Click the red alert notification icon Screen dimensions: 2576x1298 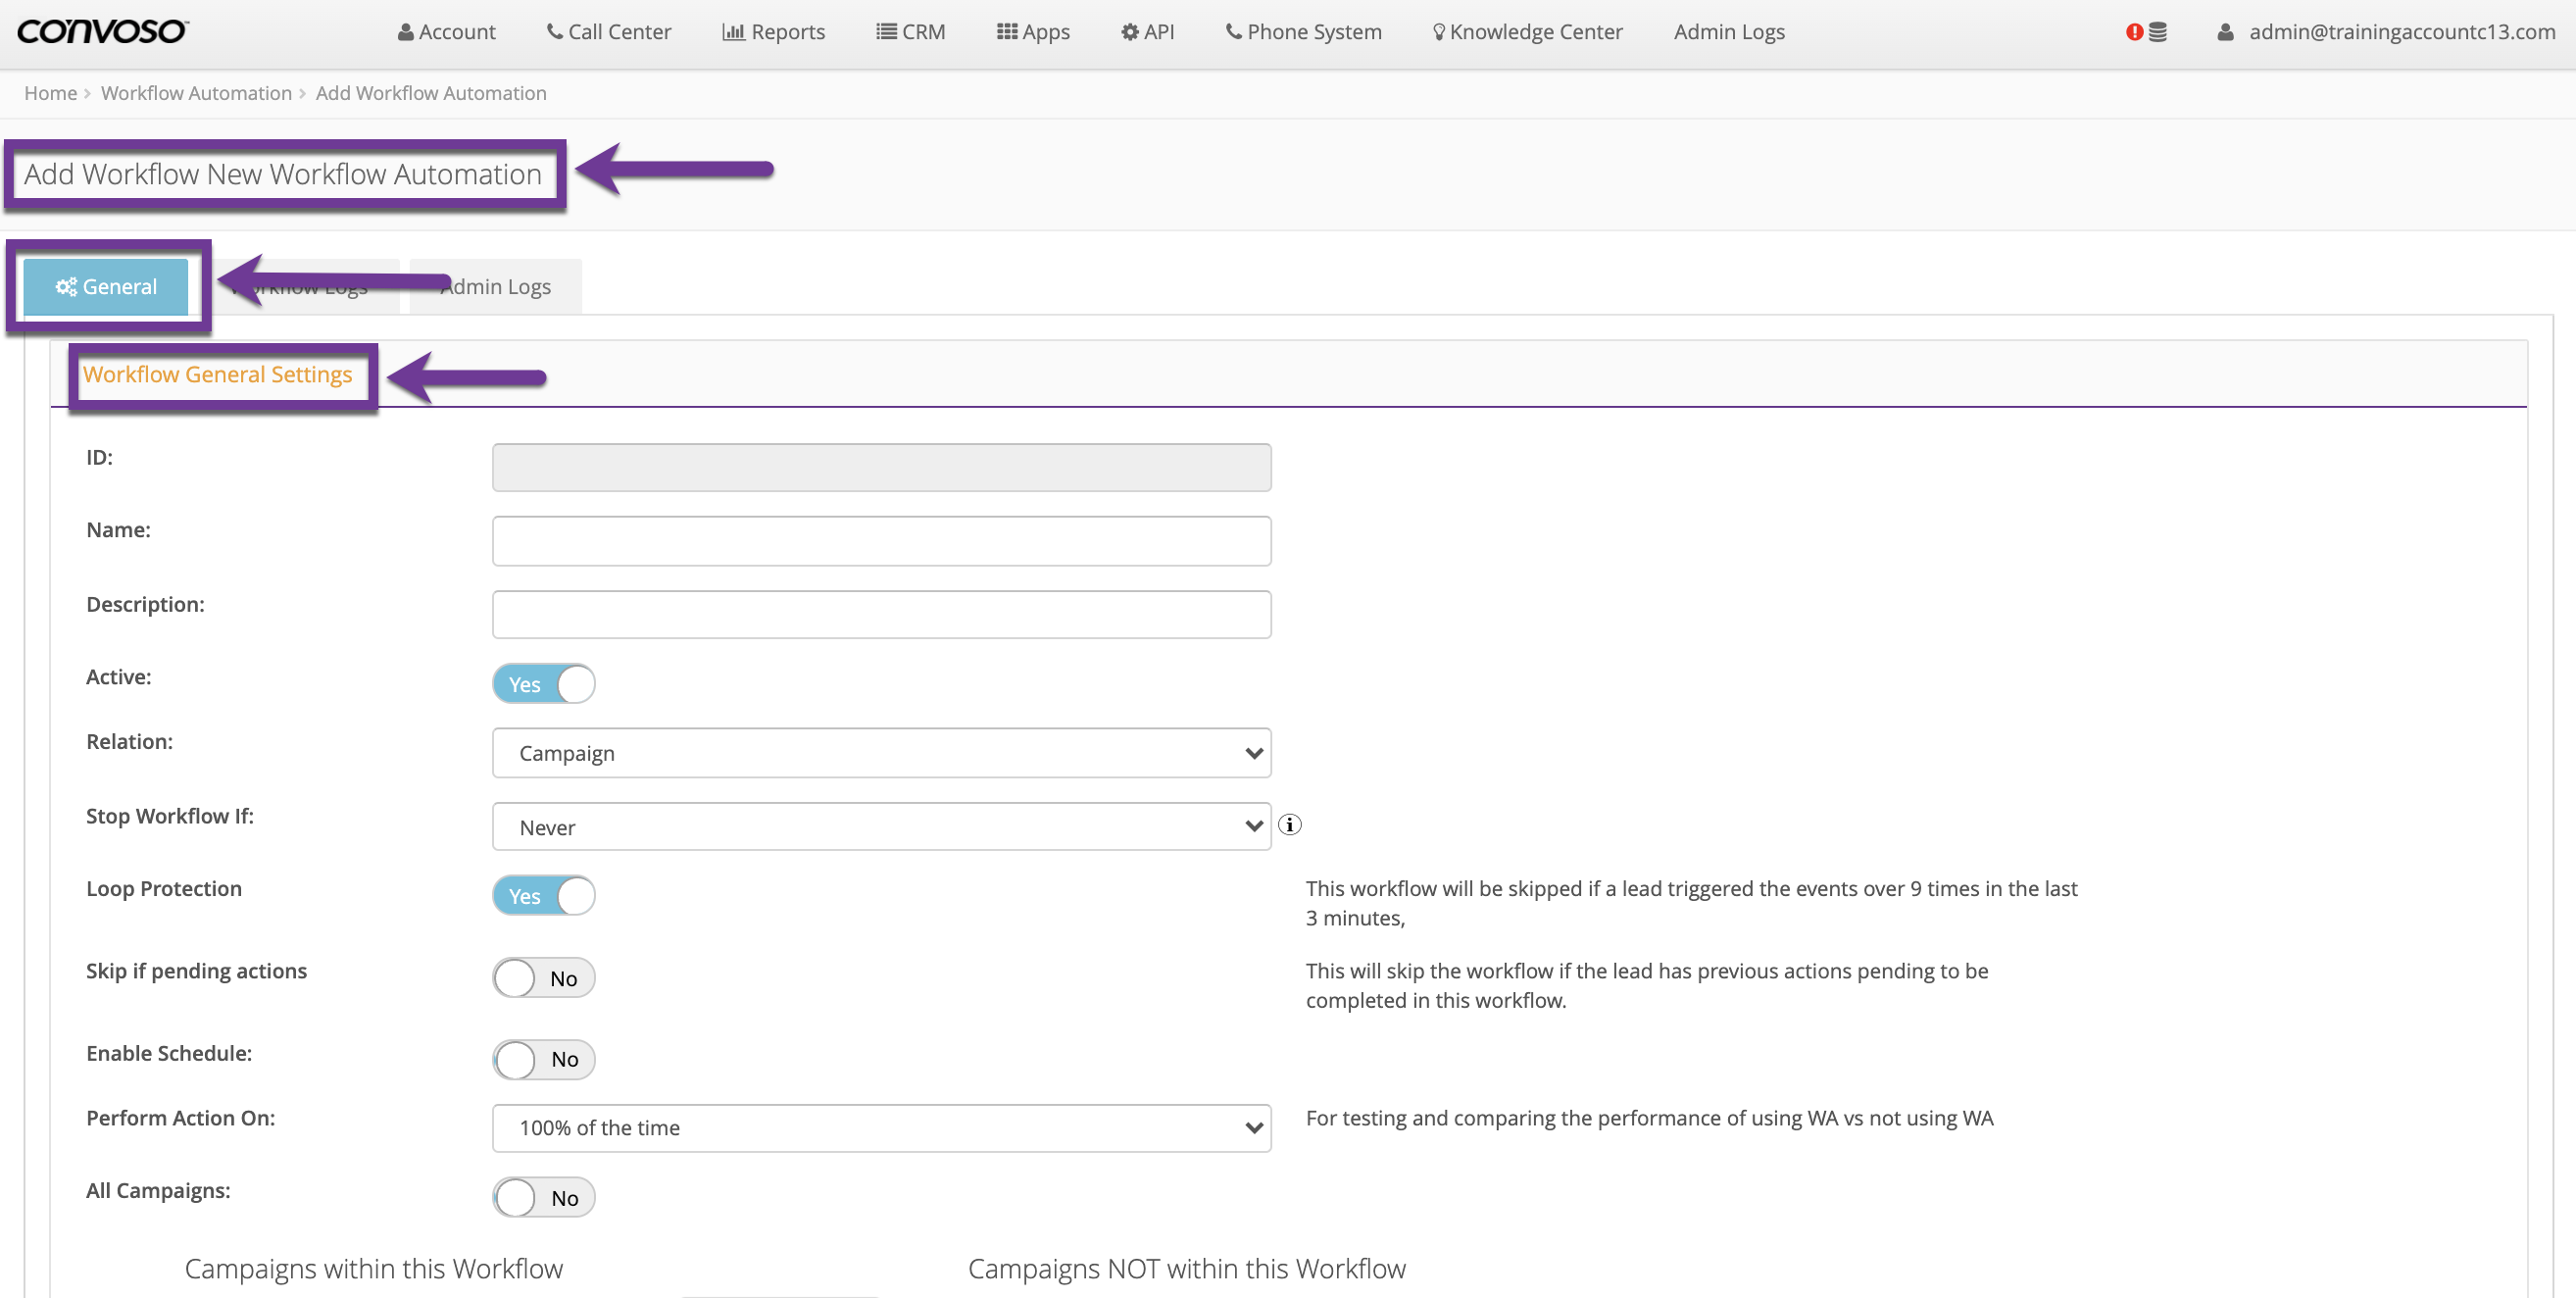[2134, 32]
